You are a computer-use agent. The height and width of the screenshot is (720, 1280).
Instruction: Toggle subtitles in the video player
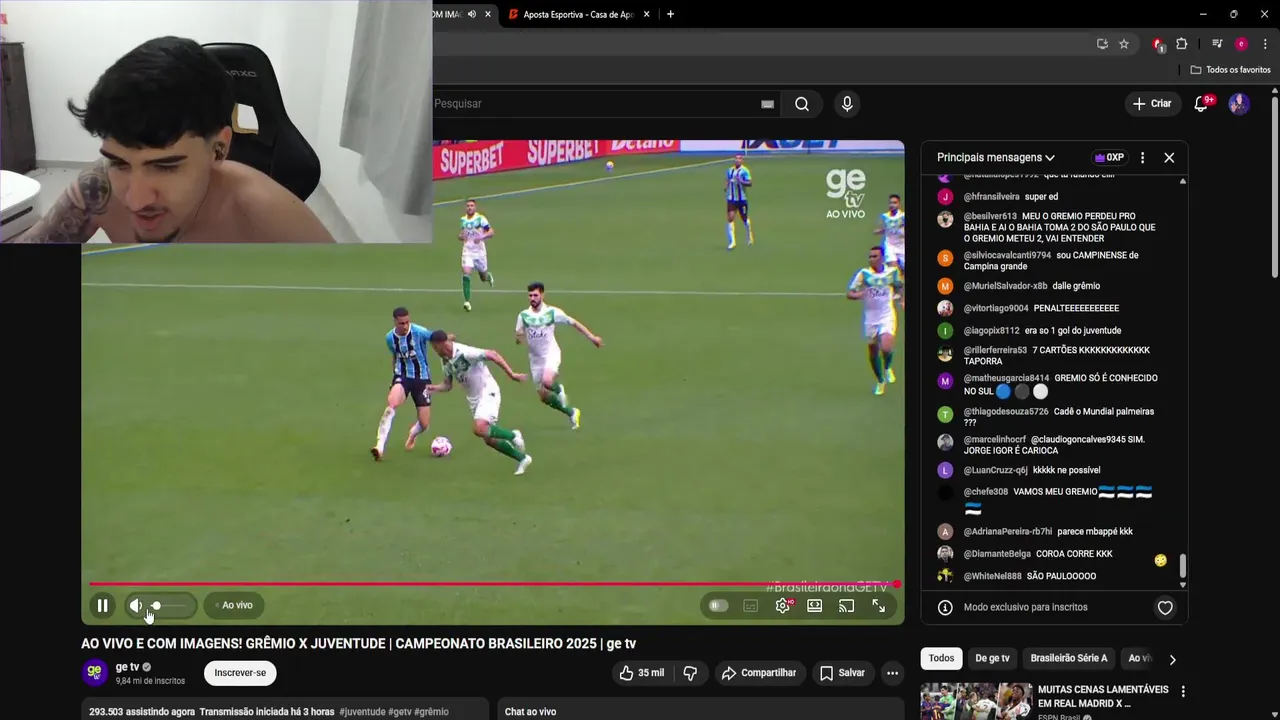pos(751,605)
